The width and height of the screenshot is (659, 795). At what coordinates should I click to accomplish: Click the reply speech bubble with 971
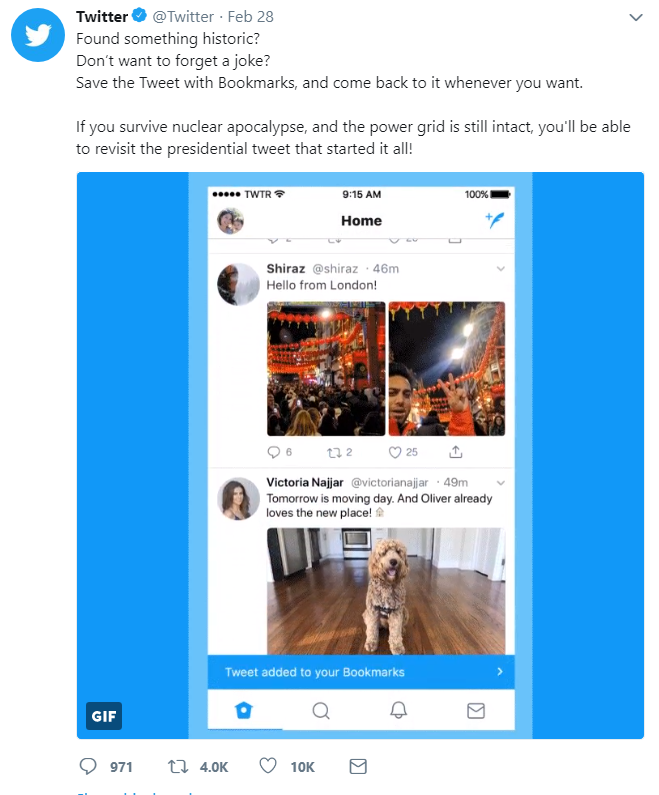[88, 766]
